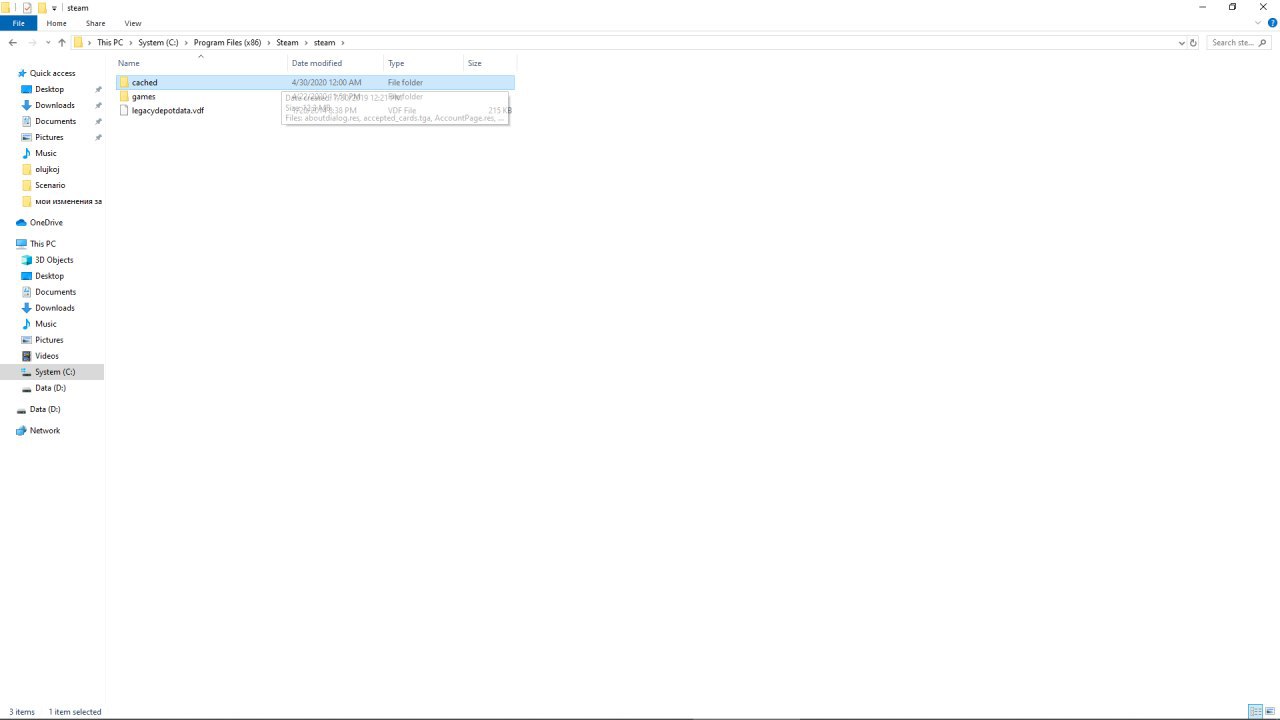The image size is (1280, 720).
Task: Open 3D Objects under This PC
Action: tap(54, 260)
